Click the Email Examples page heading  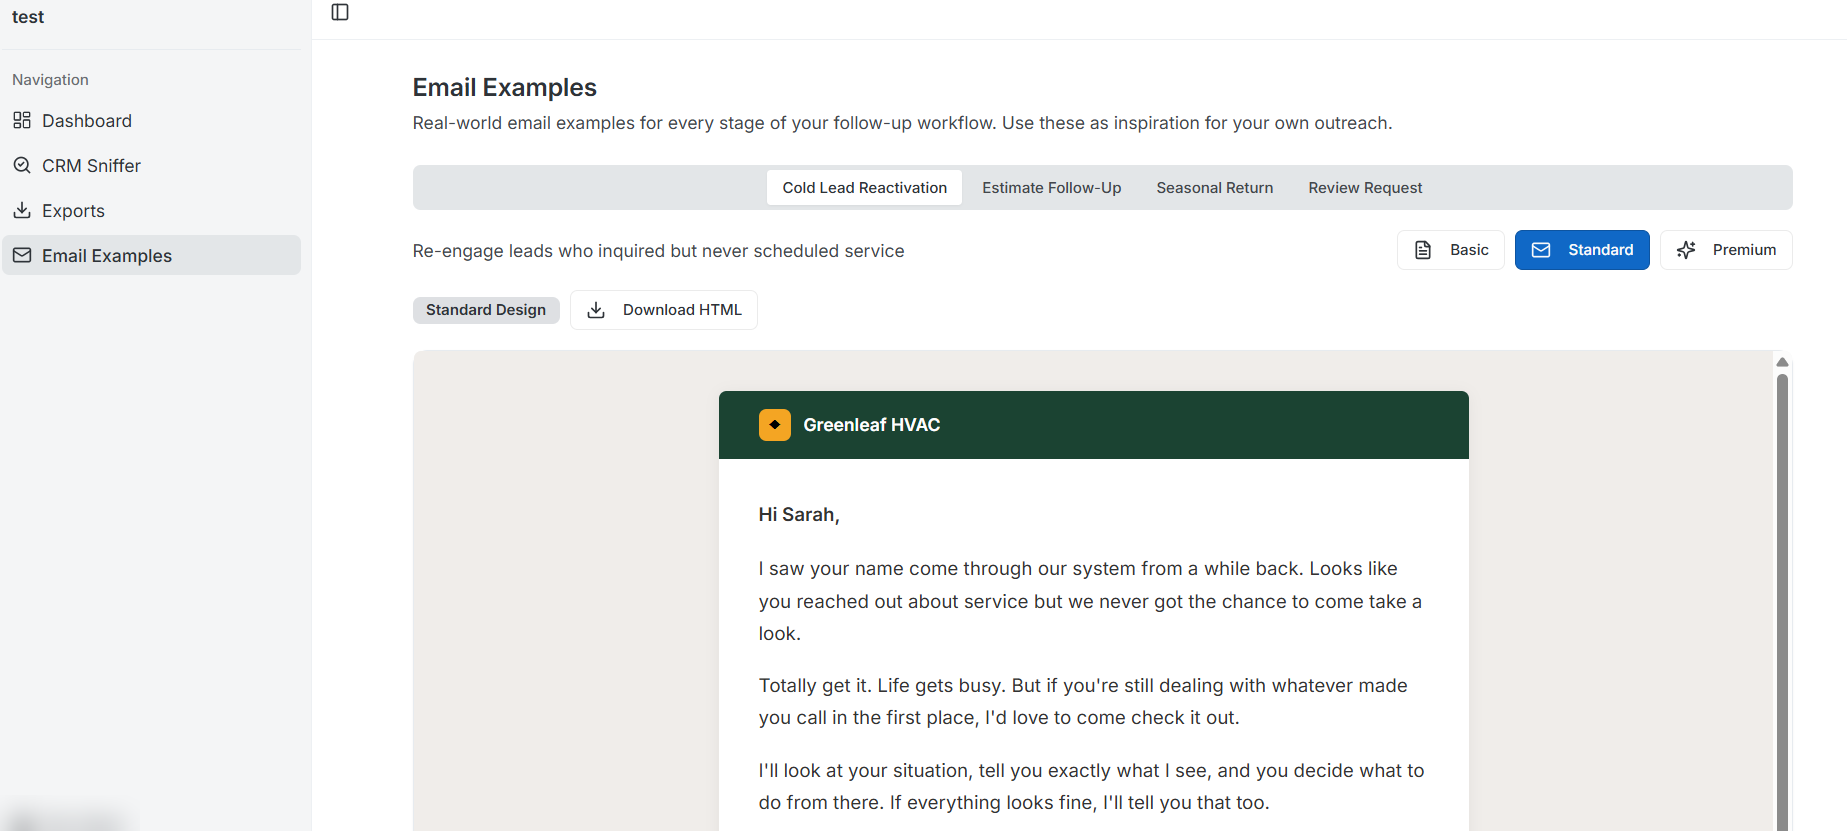[x=505, y=87]
